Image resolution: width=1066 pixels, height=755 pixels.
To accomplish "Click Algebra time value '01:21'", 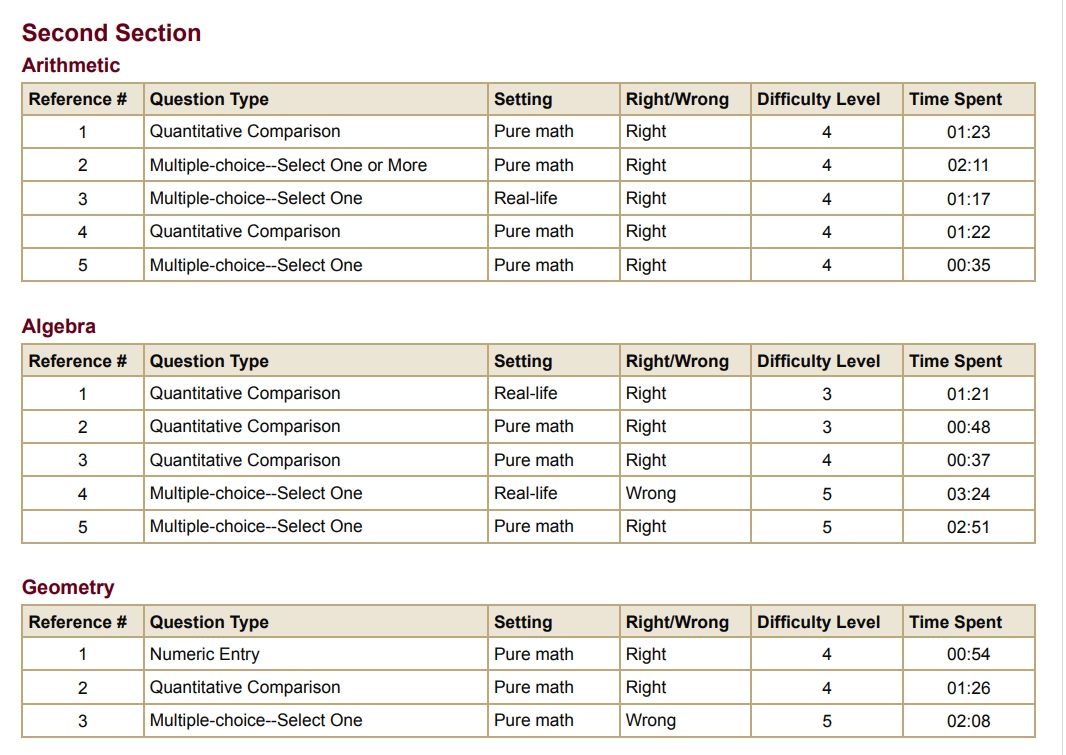I will point(968,394).
